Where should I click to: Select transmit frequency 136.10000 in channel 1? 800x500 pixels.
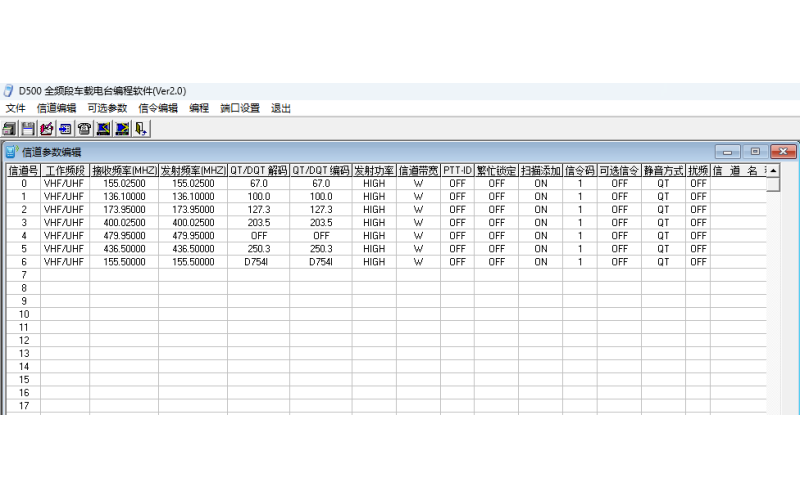point(193,196)
